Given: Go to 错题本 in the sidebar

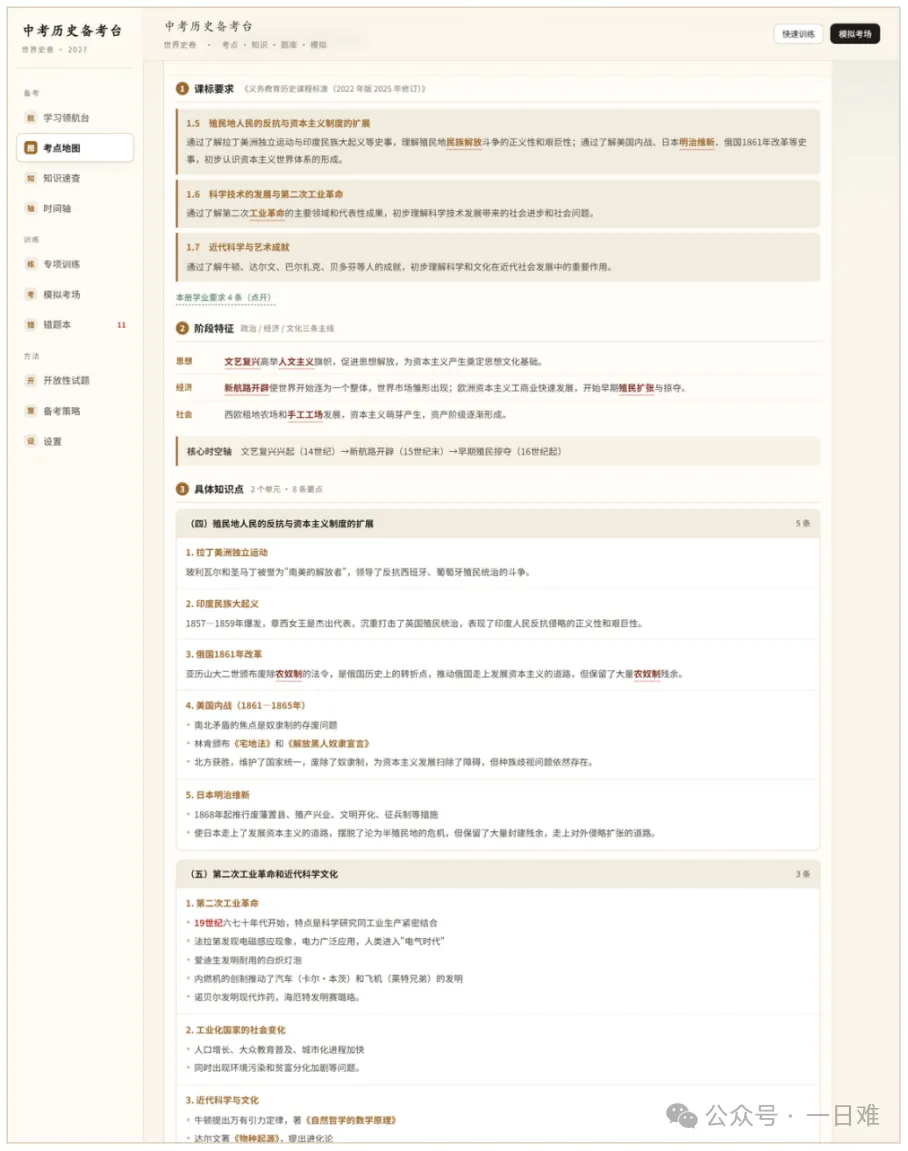Looking at the screenshot, I should tap(75, 324).
